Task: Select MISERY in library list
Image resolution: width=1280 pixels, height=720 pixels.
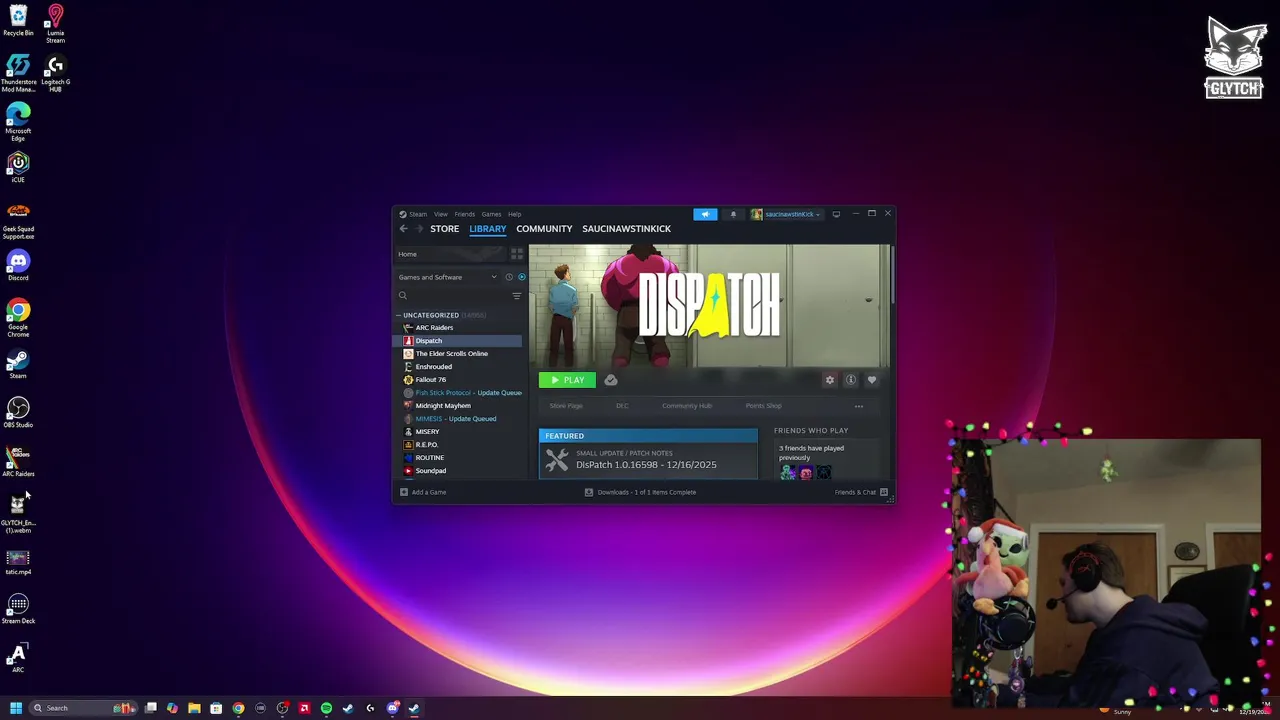Action: point(458,432)
